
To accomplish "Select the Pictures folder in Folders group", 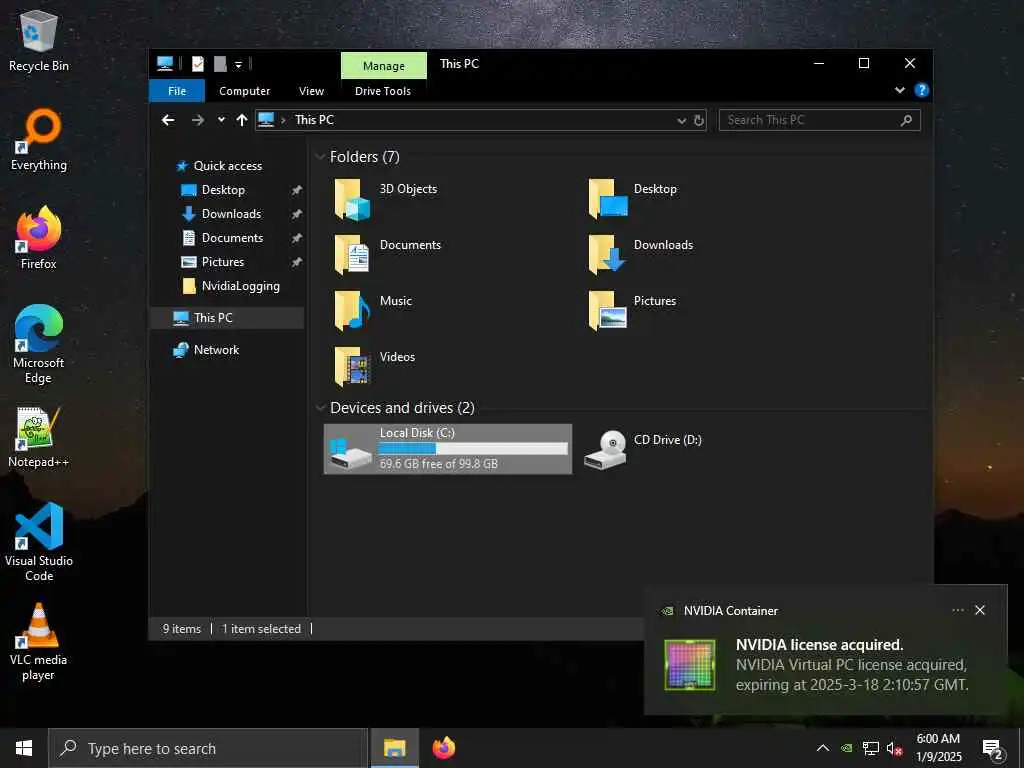I will (632, 311).
